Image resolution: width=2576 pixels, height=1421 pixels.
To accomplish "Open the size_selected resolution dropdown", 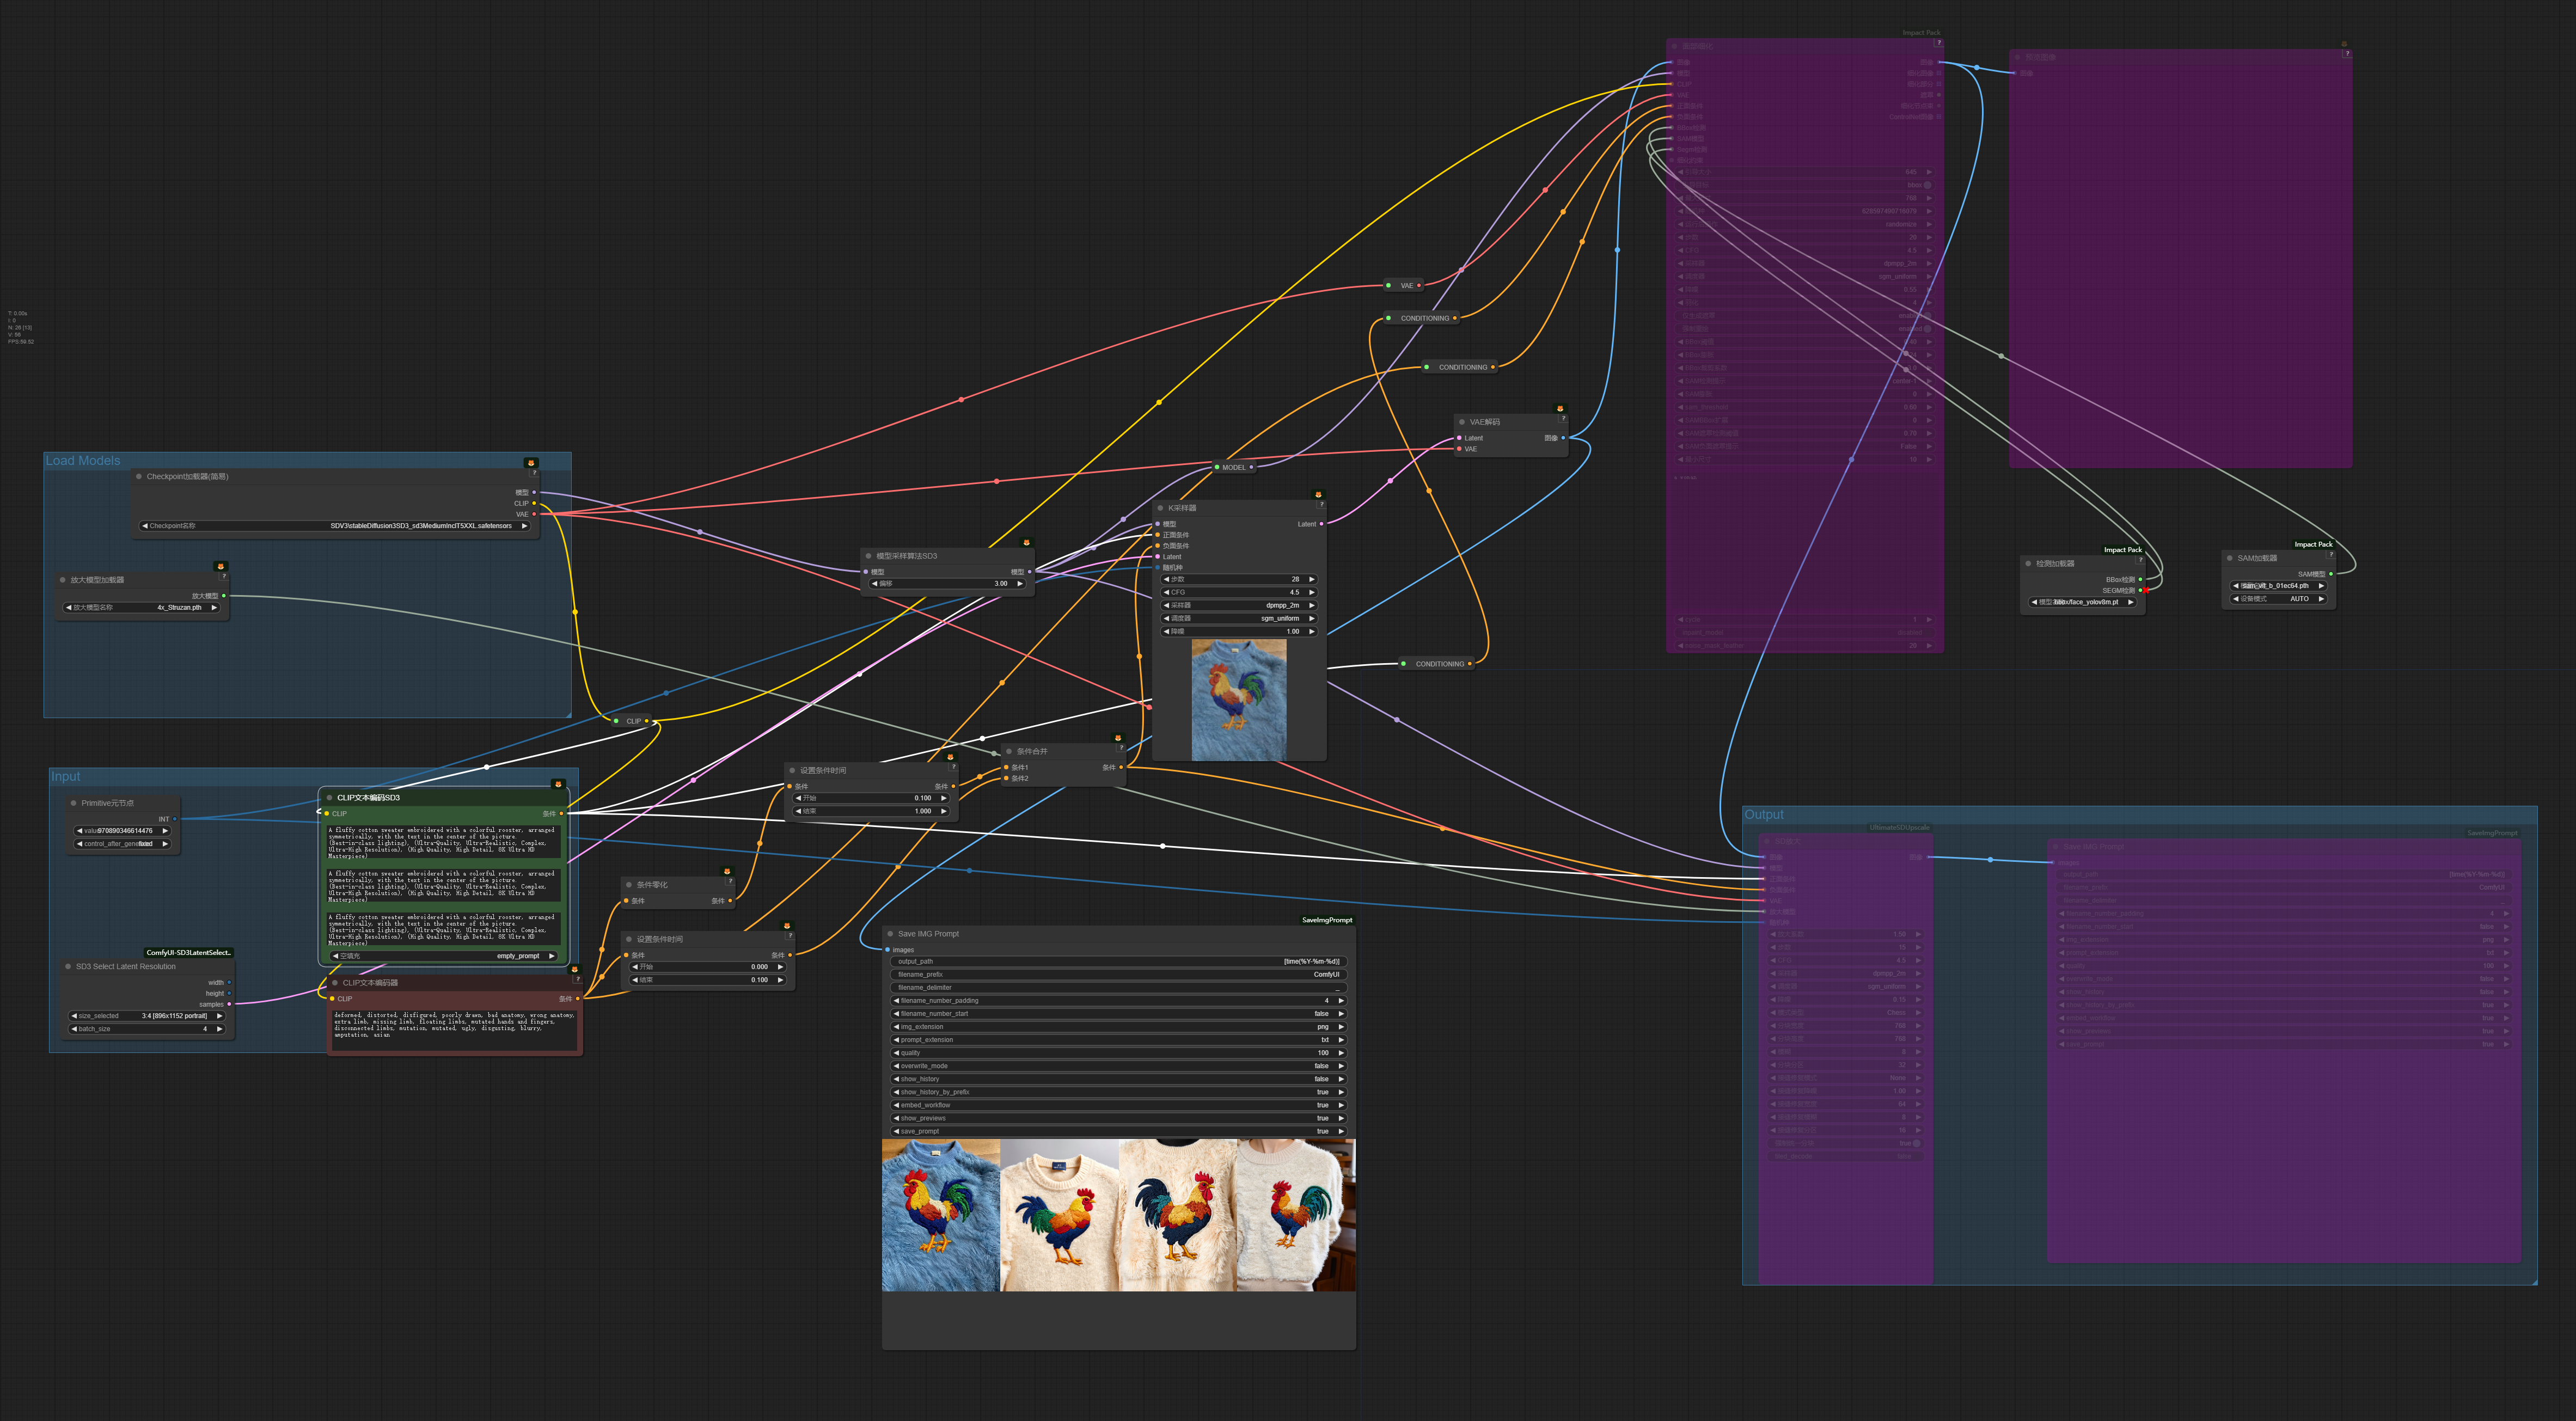I will (x=147, y=1016).
